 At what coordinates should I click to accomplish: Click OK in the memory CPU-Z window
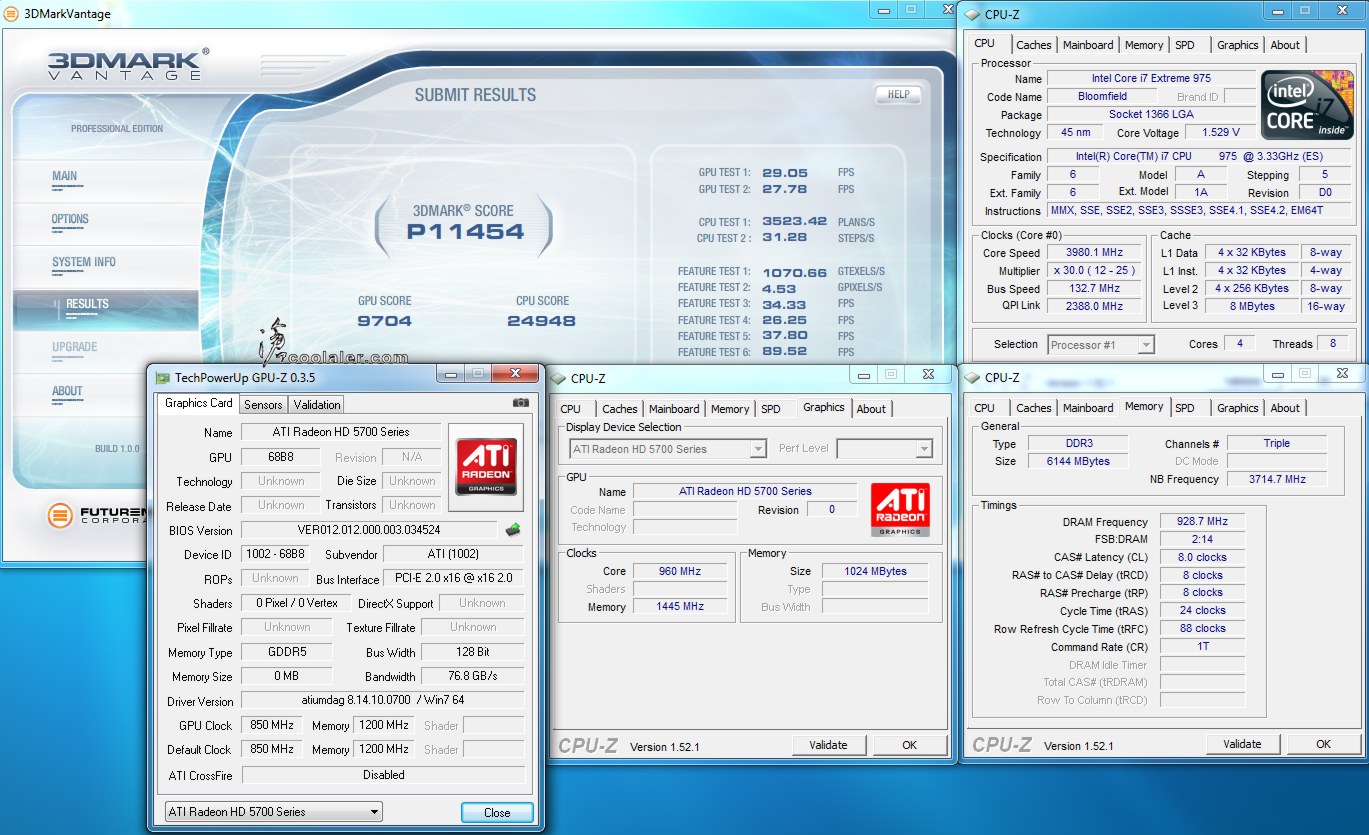pos(1323,744)
